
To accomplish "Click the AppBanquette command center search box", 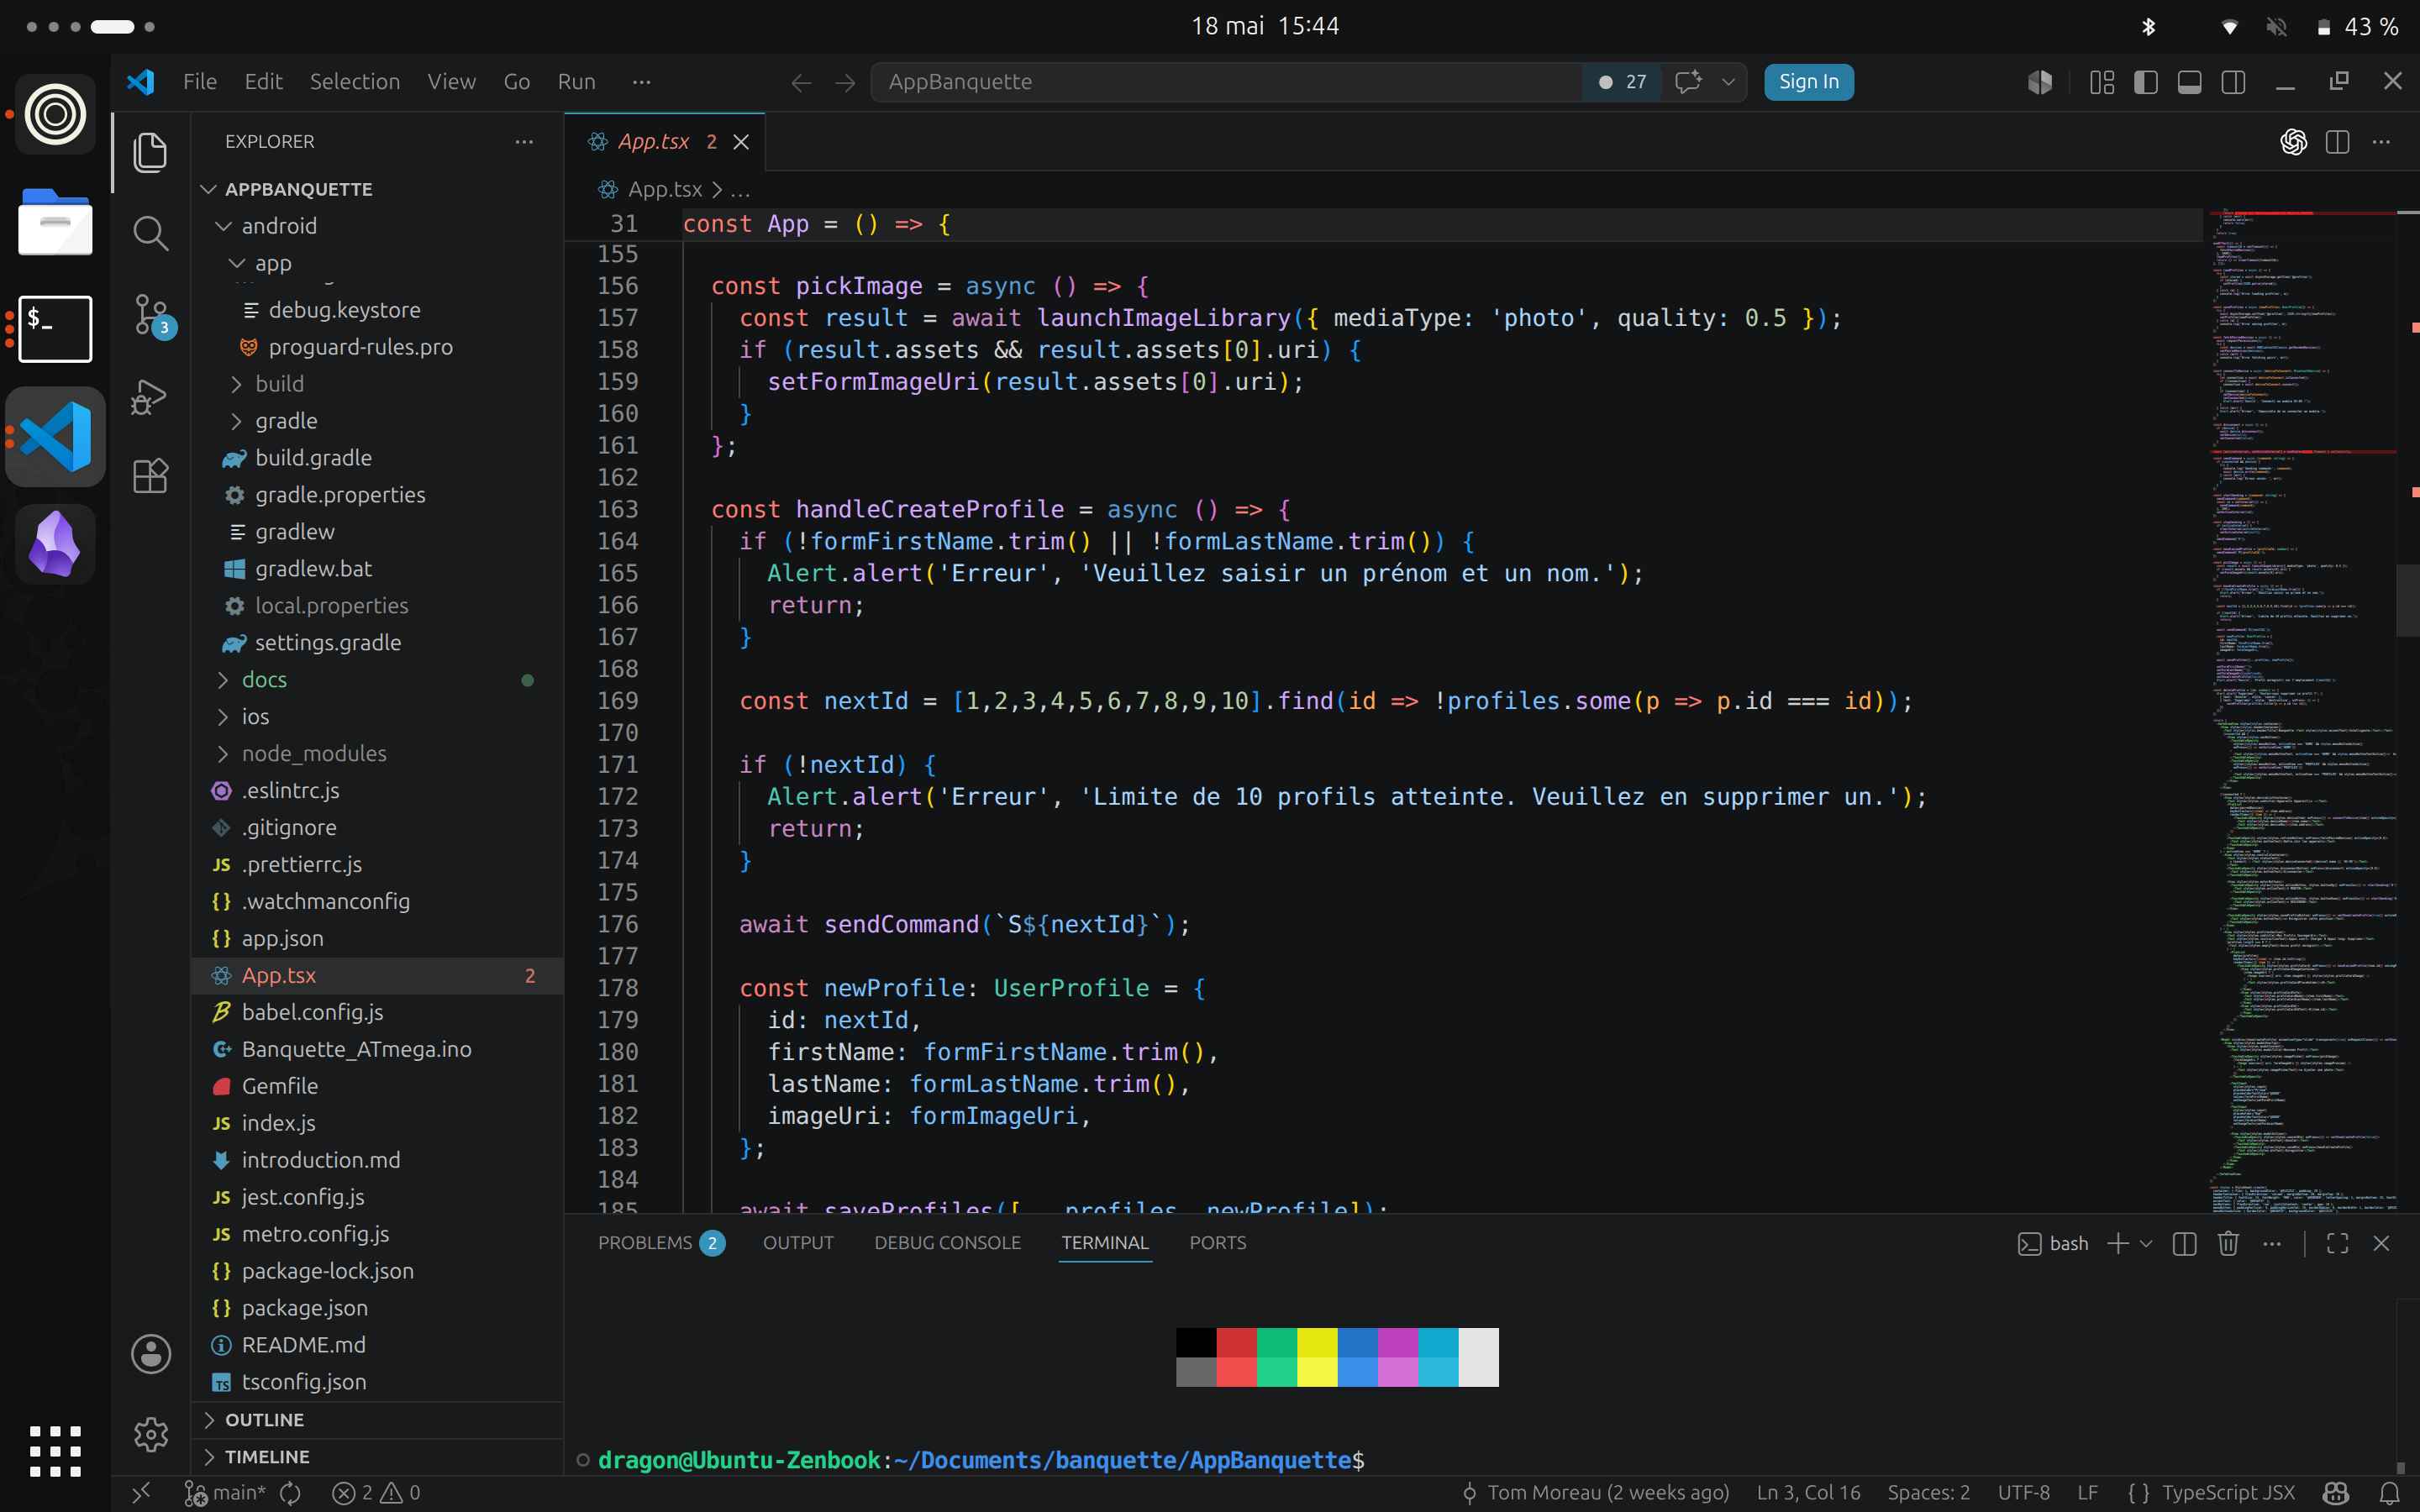I will pyautogui.click(x=1225, y=82).
